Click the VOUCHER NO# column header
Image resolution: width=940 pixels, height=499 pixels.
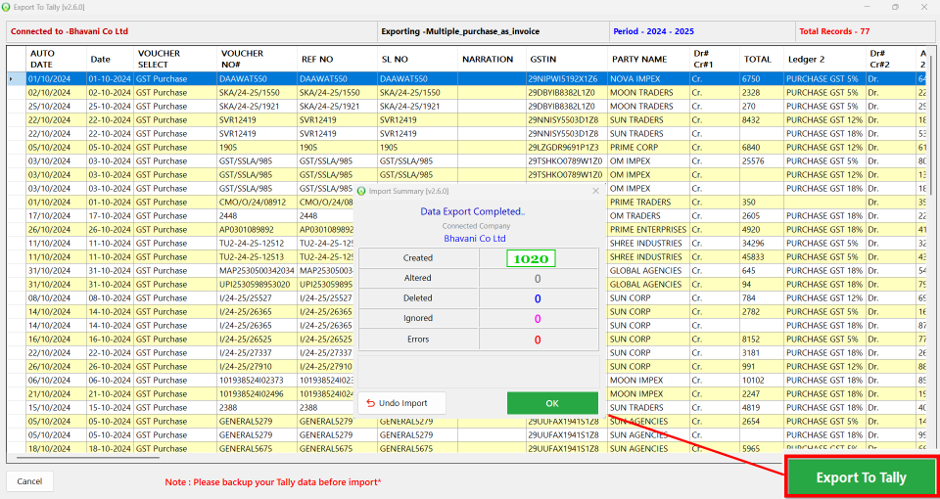click(257, 59)
